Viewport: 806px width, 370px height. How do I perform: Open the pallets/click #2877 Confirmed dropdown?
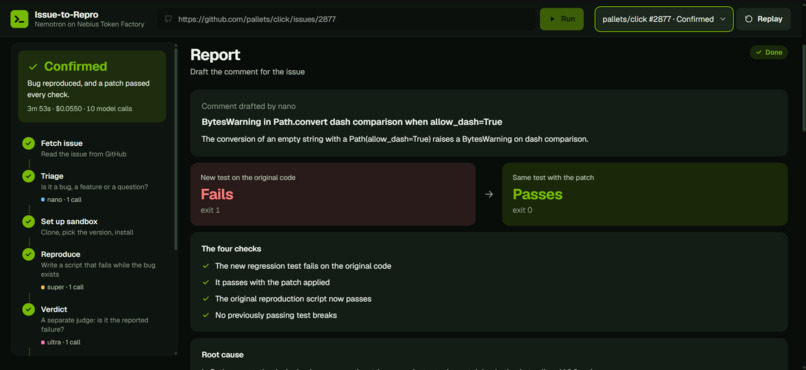coord(664,19)
